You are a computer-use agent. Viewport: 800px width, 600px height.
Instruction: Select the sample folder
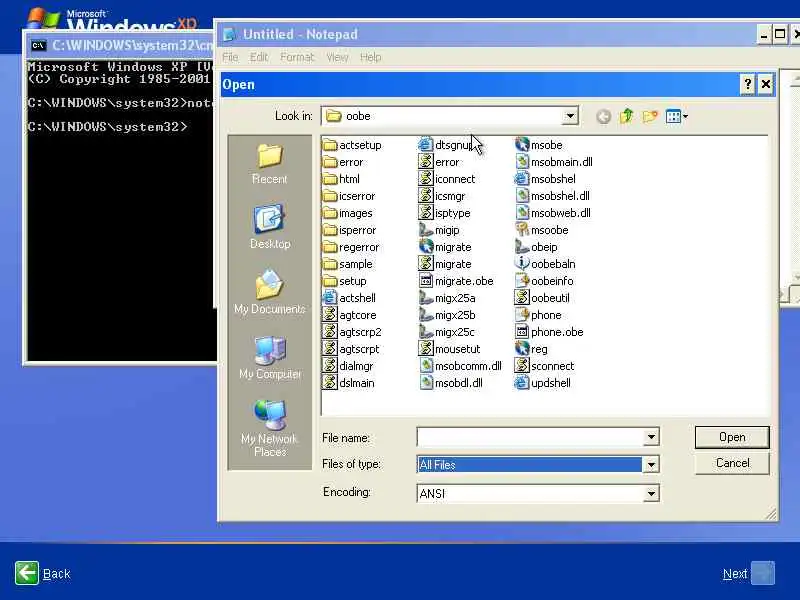click(348, 264)
